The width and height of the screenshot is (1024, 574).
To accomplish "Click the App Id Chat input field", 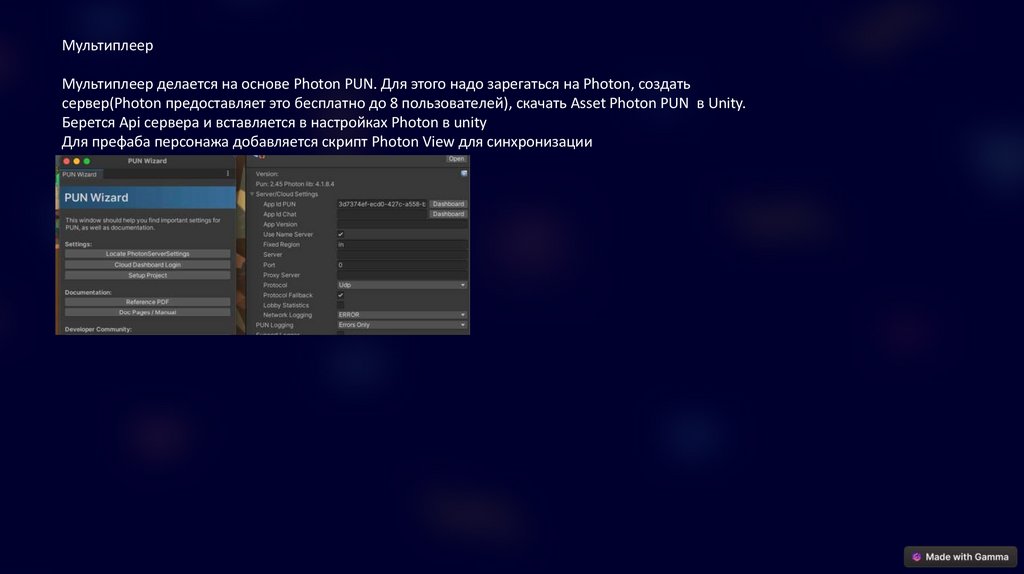I will [x=381, y=214].
